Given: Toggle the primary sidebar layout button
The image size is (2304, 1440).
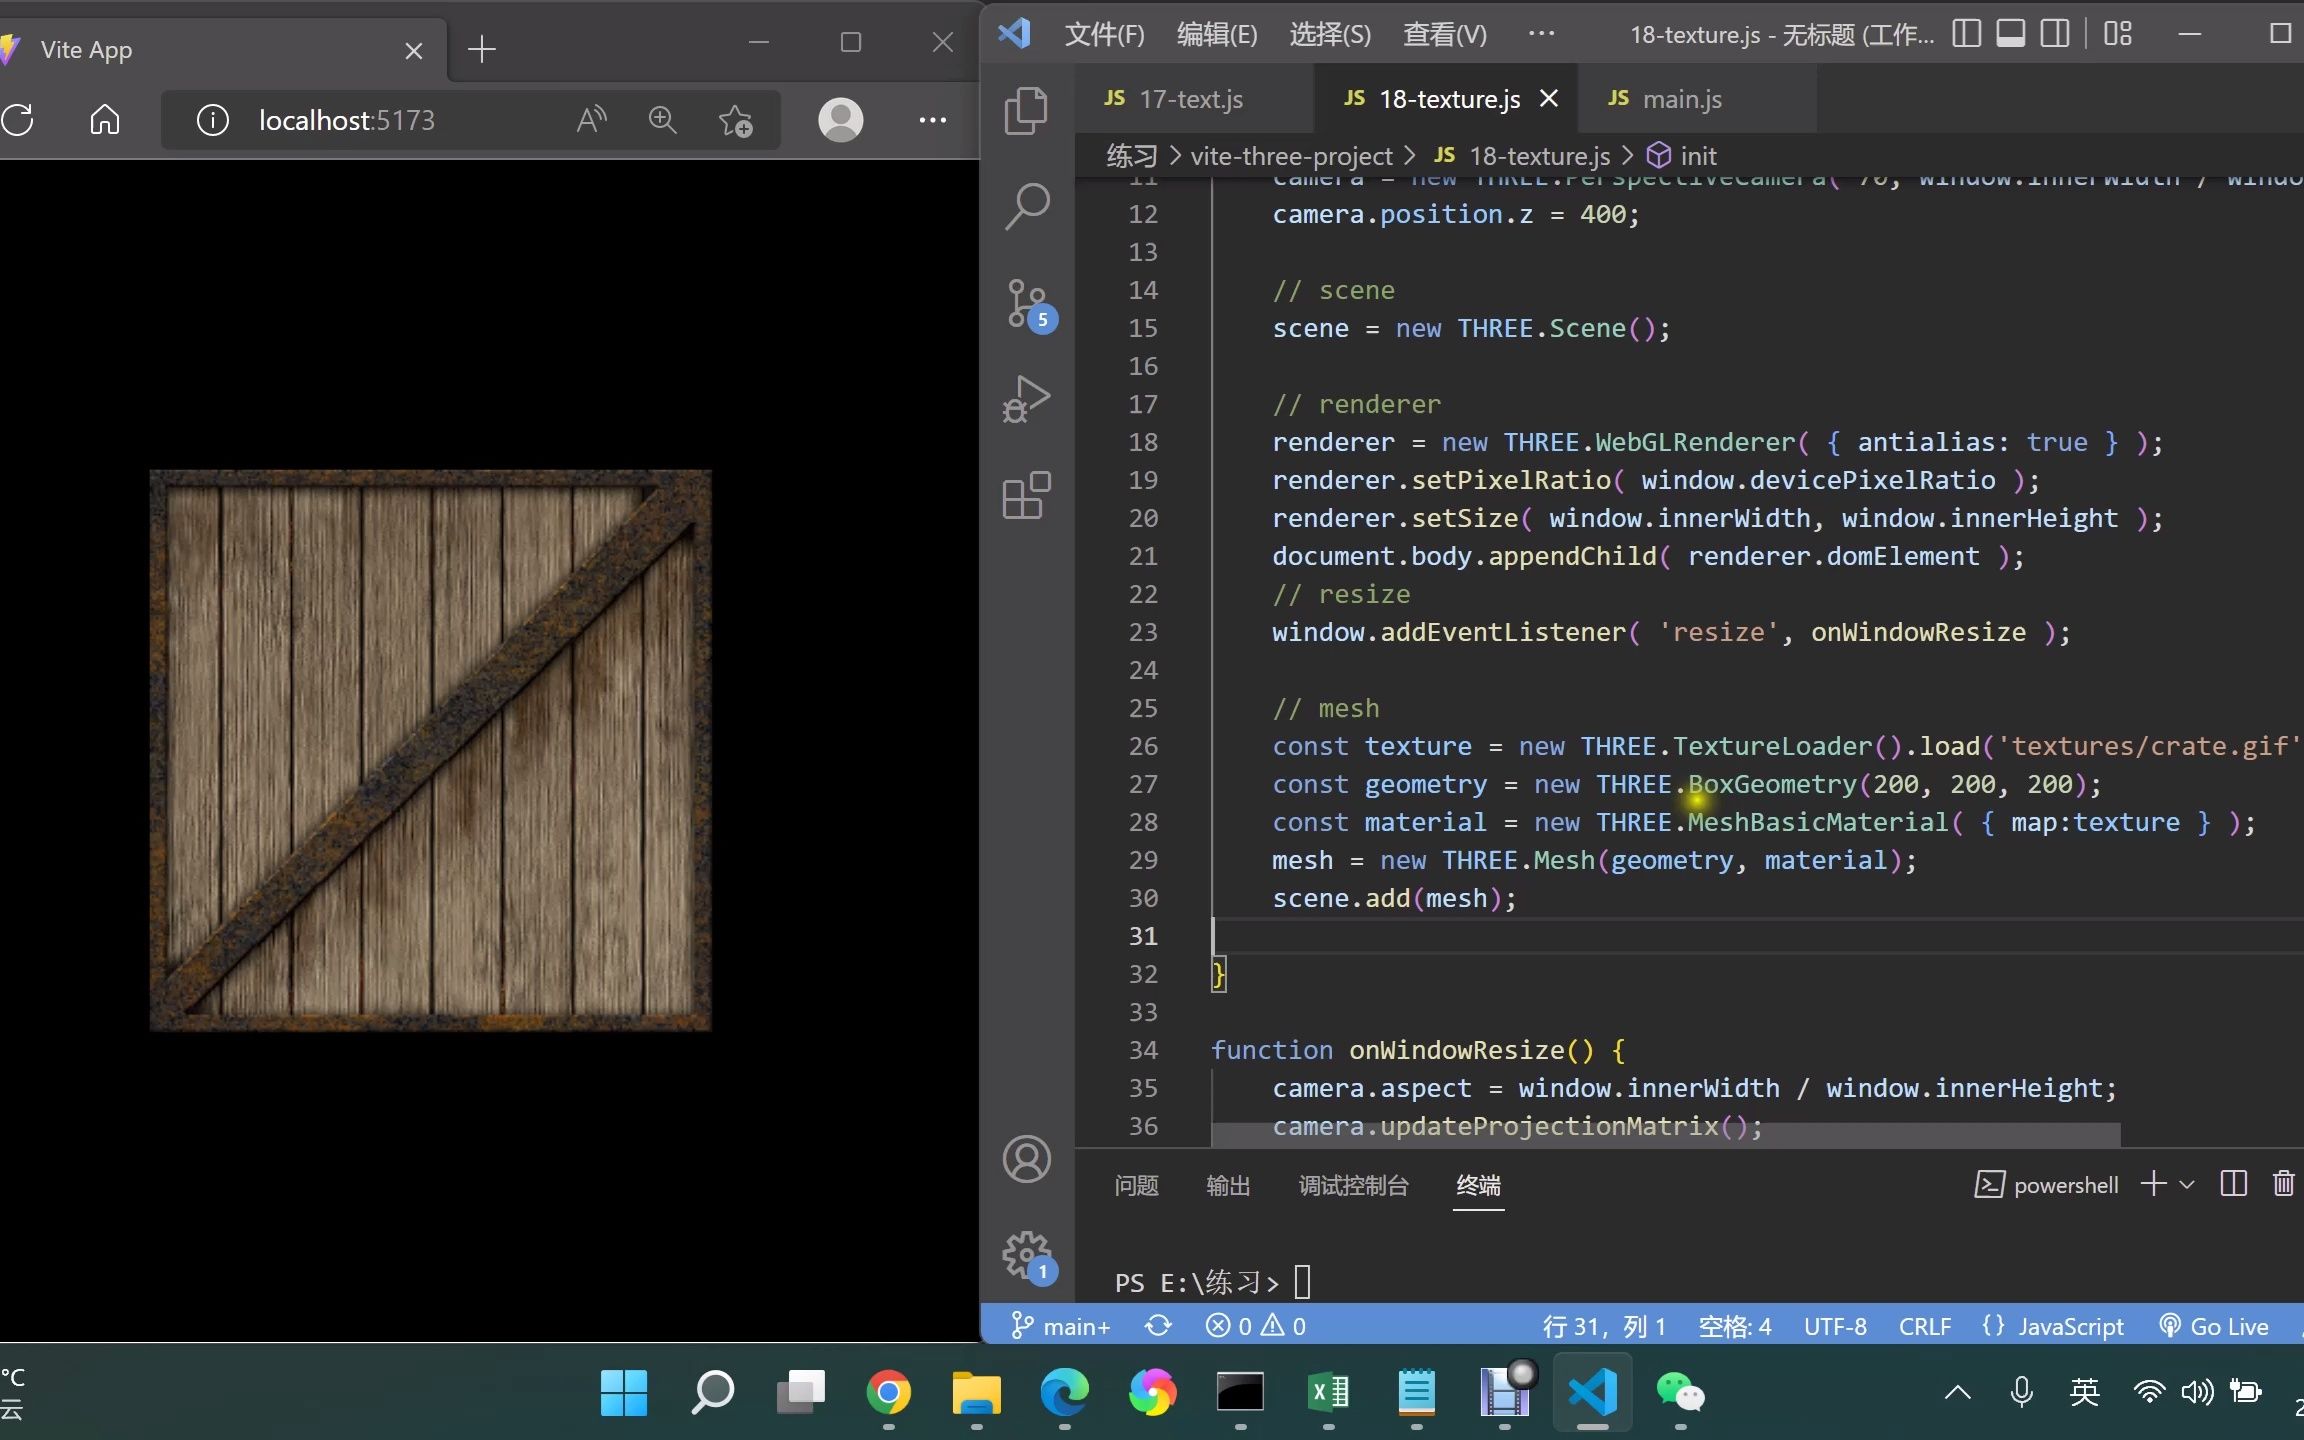Looking at the screenshot, I should tap(1966, 34).
